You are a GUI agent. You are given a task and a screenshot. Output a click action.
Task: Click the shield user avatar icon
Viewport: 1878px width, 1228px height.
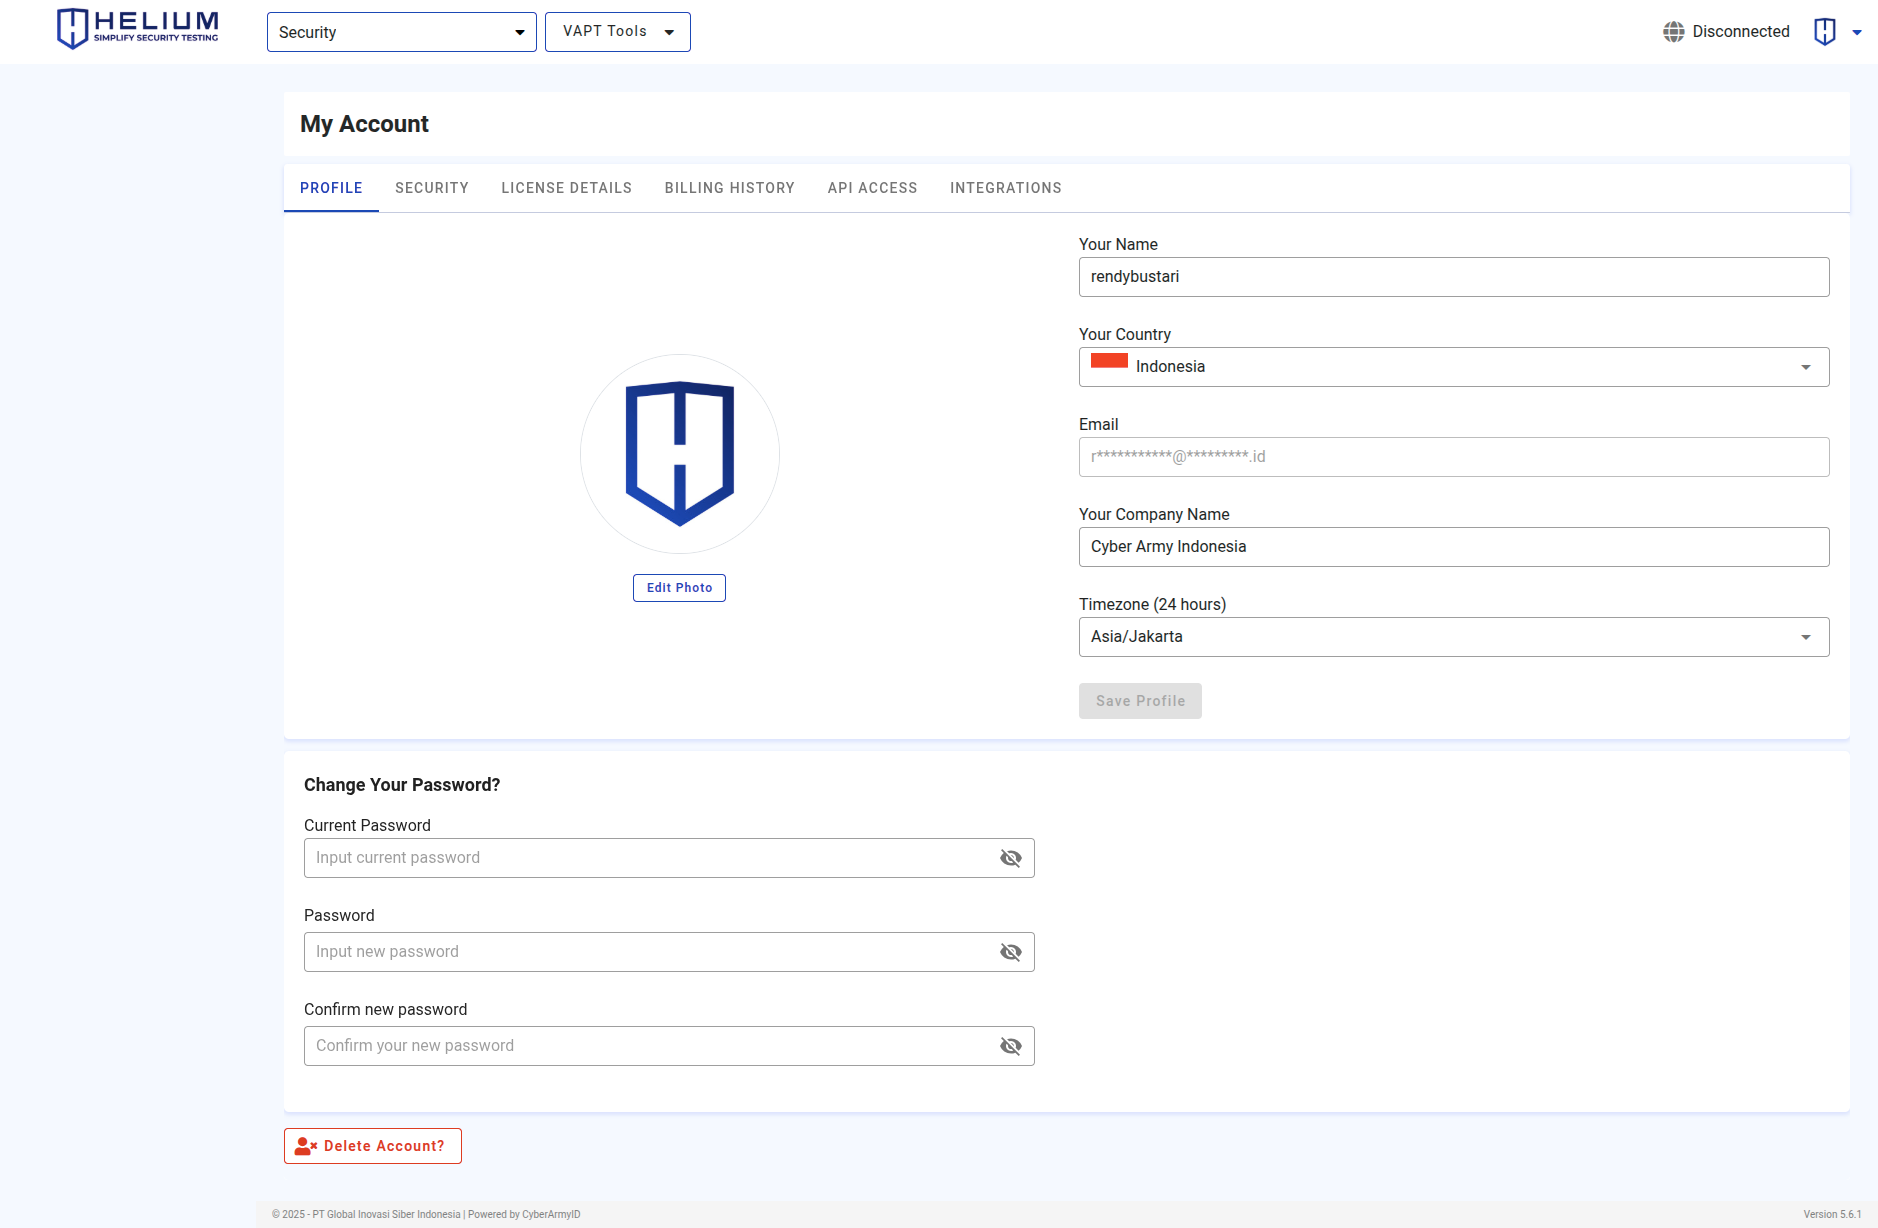[x=1824, y=32]
